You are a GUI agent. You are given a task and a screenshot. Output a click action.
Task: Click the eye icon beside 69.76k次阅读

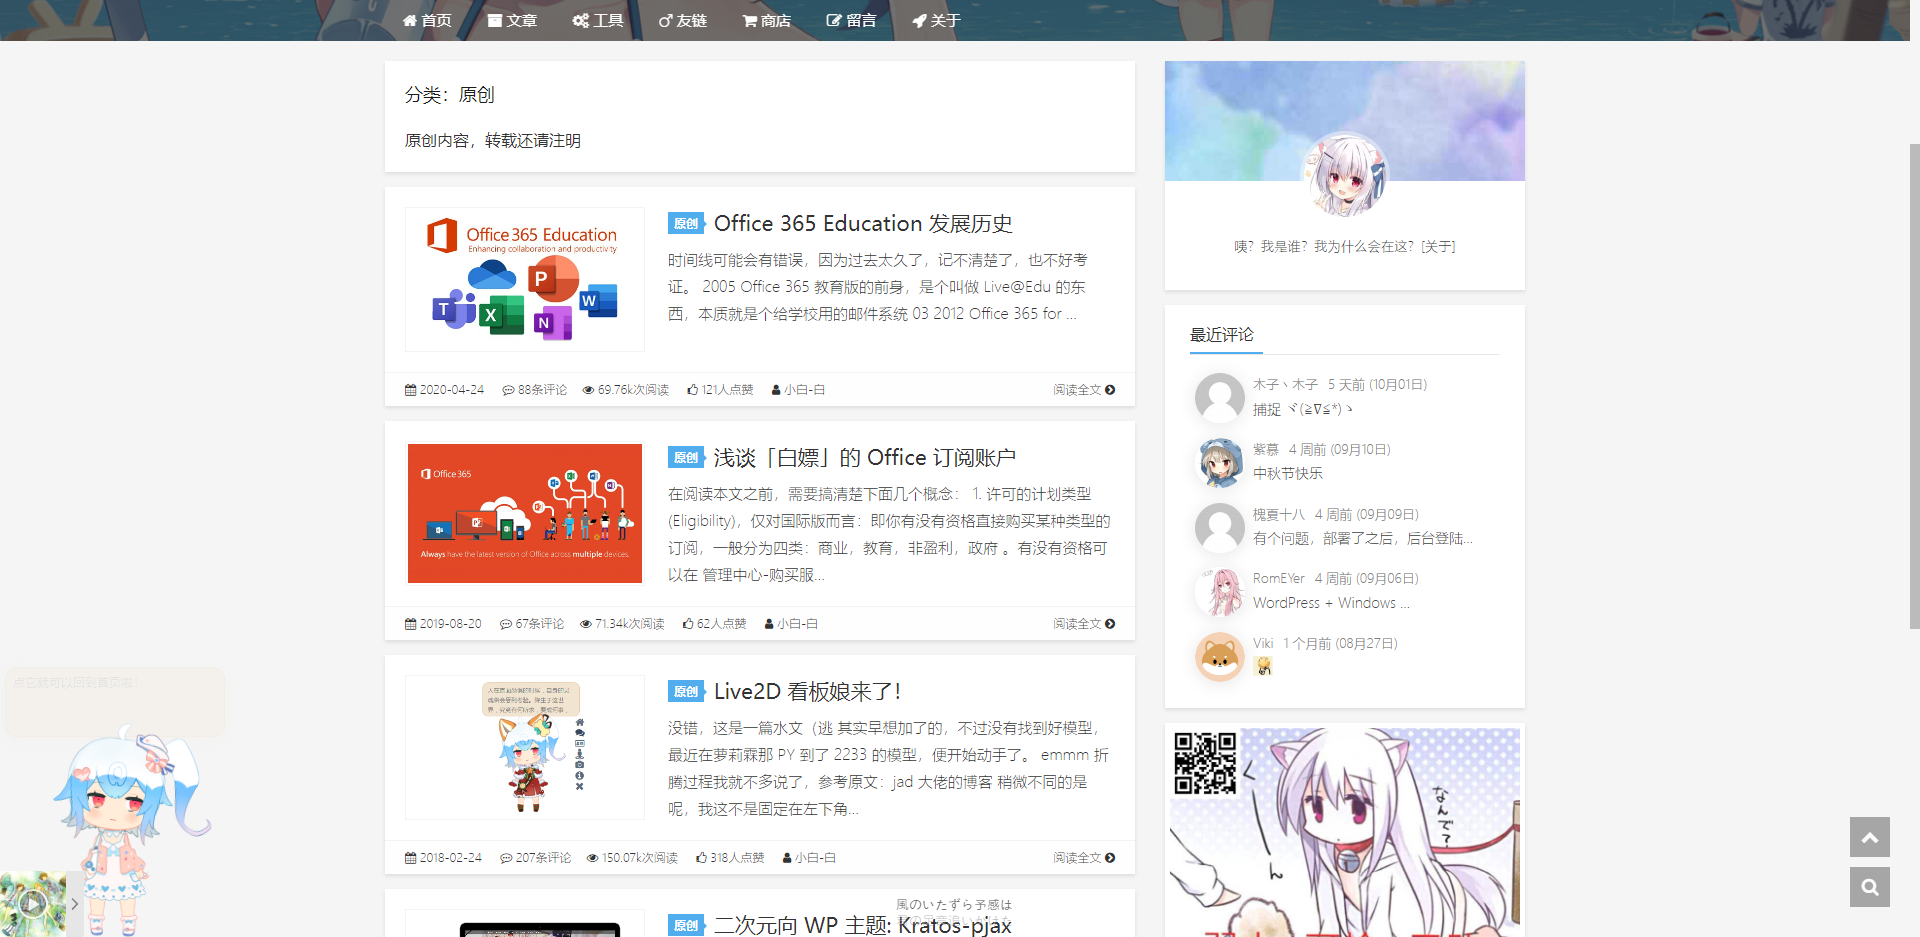coord(588,390)
